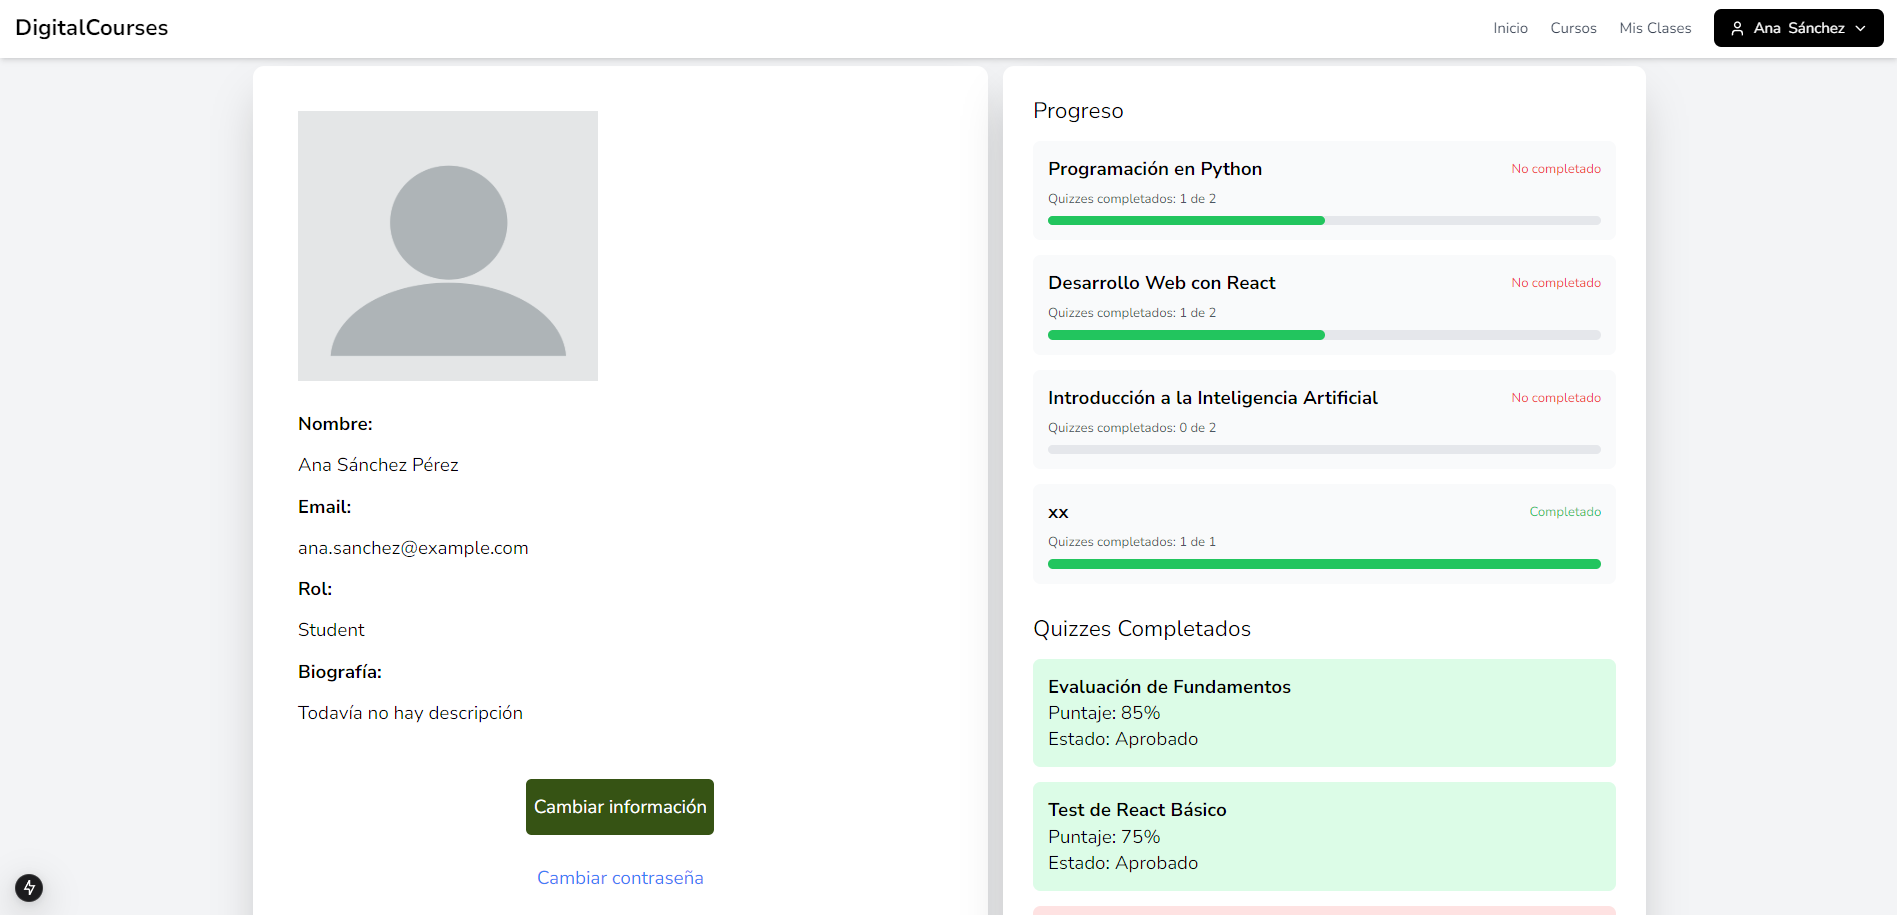
Task: Select the Desarrollo Web con React course card
Action: pos(1323,305)
